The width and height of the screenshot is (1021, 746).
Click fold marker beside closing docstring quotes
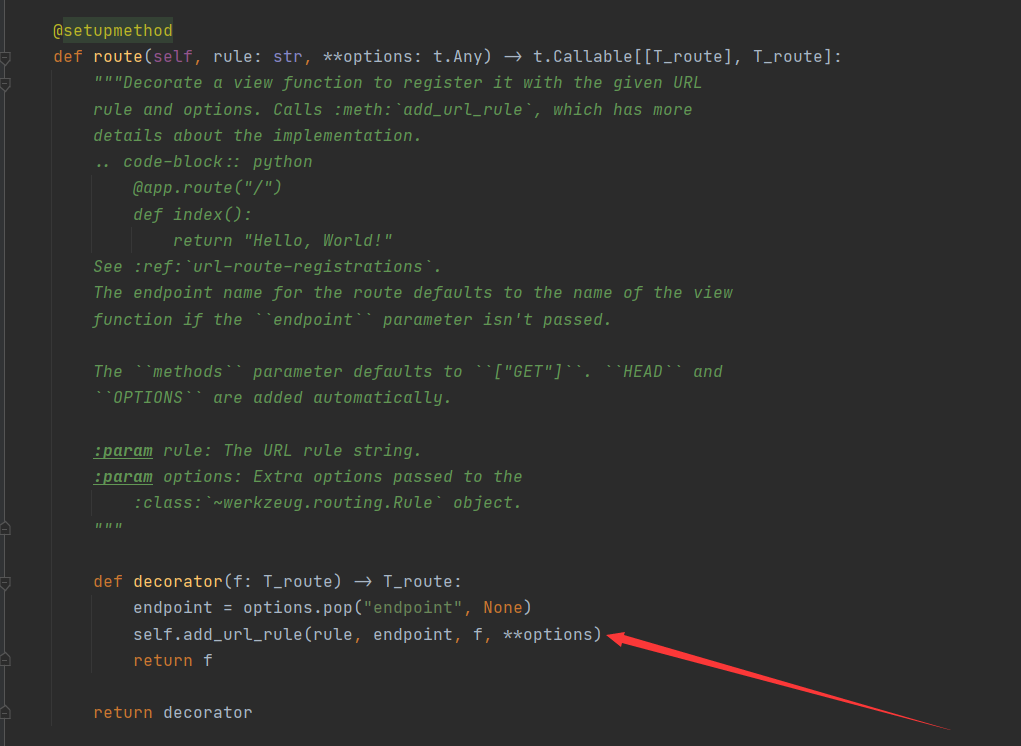[x=6, y=527]
